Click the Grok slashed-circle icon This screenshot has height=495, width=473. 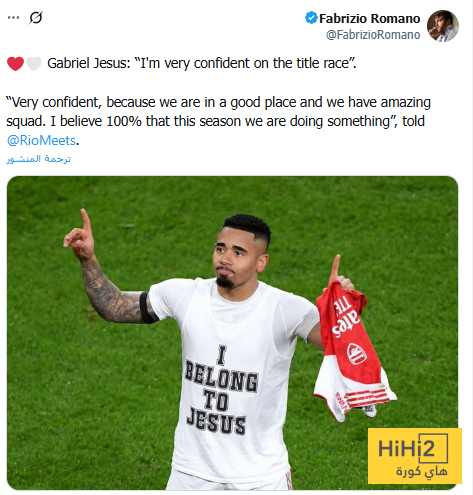click(36, 18)
